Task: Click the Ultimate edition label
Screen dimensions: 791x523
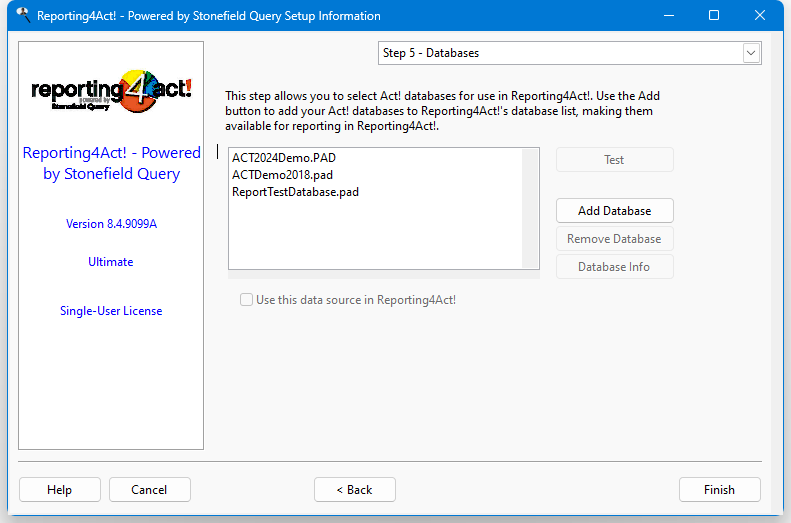Action: tap(110, 262)
